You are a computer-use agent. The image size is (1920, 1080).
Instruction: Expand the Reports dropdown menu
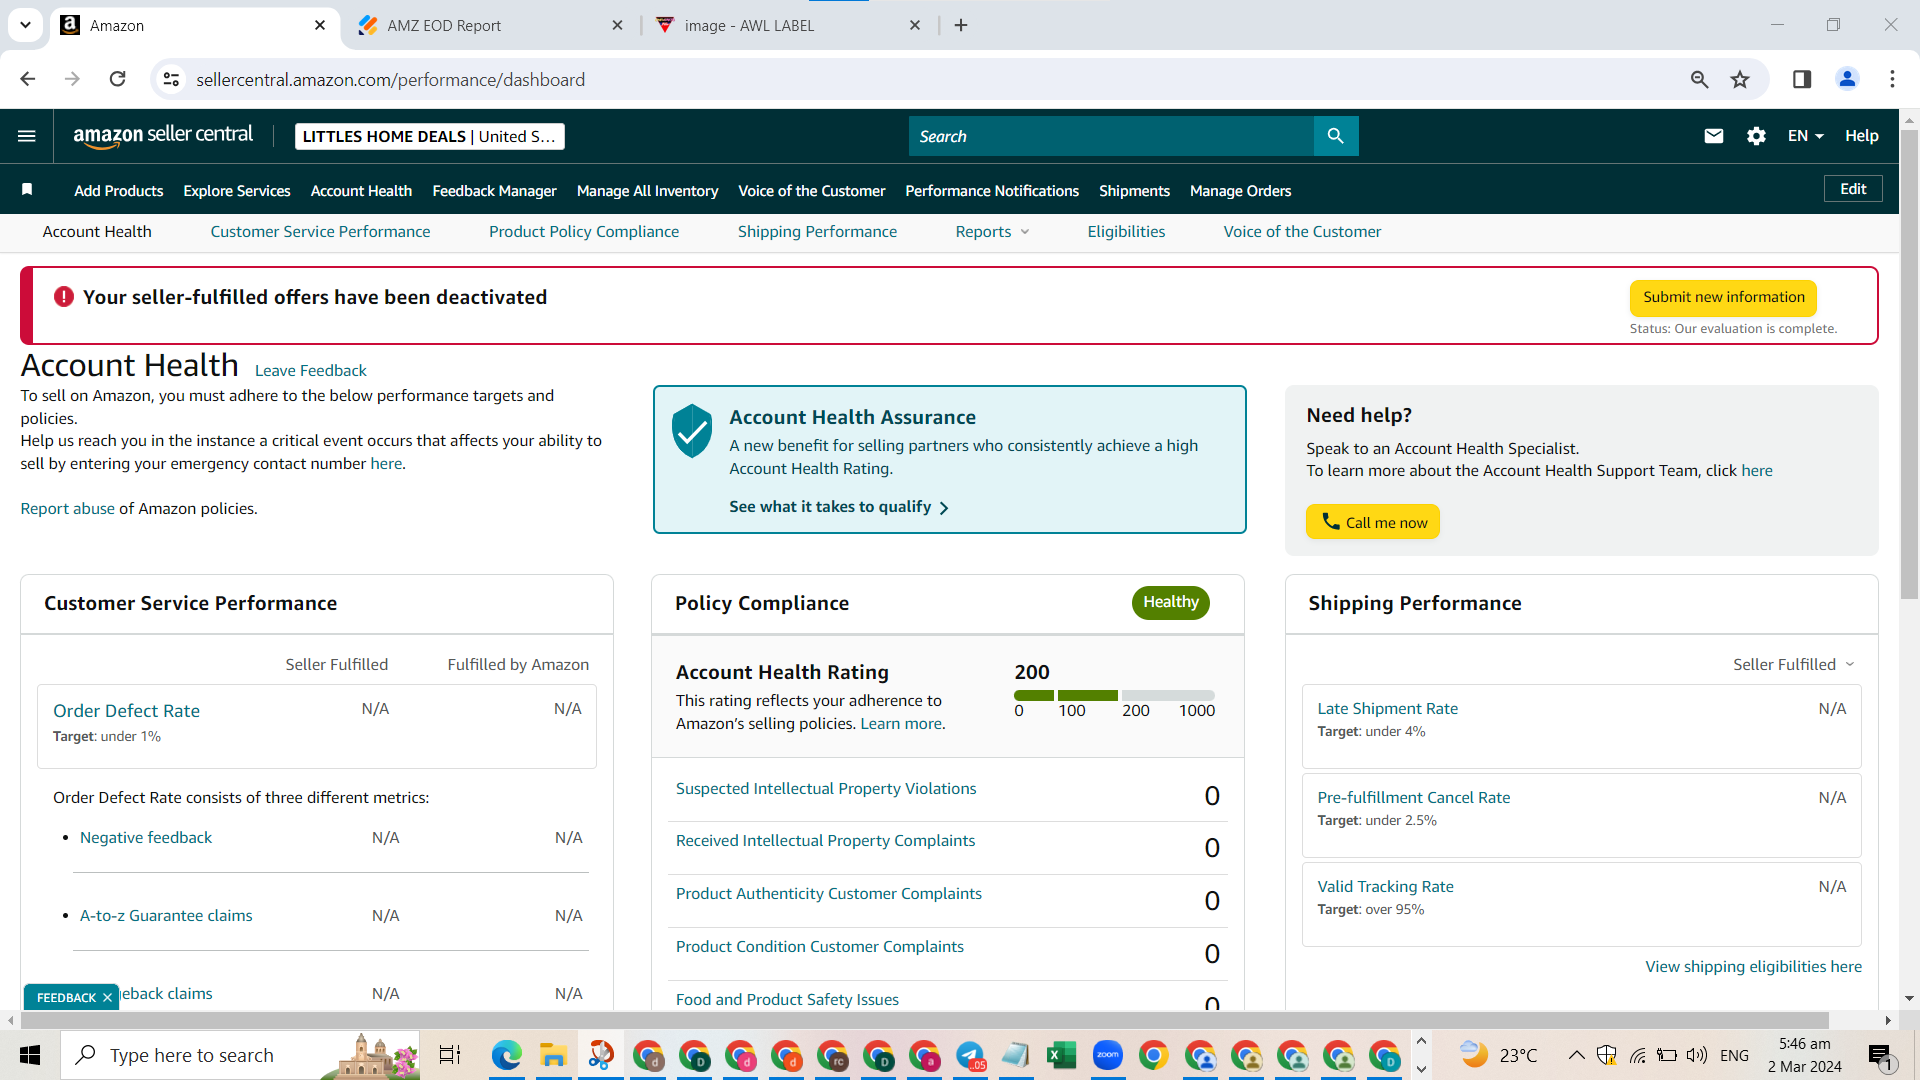coord(992,231)
